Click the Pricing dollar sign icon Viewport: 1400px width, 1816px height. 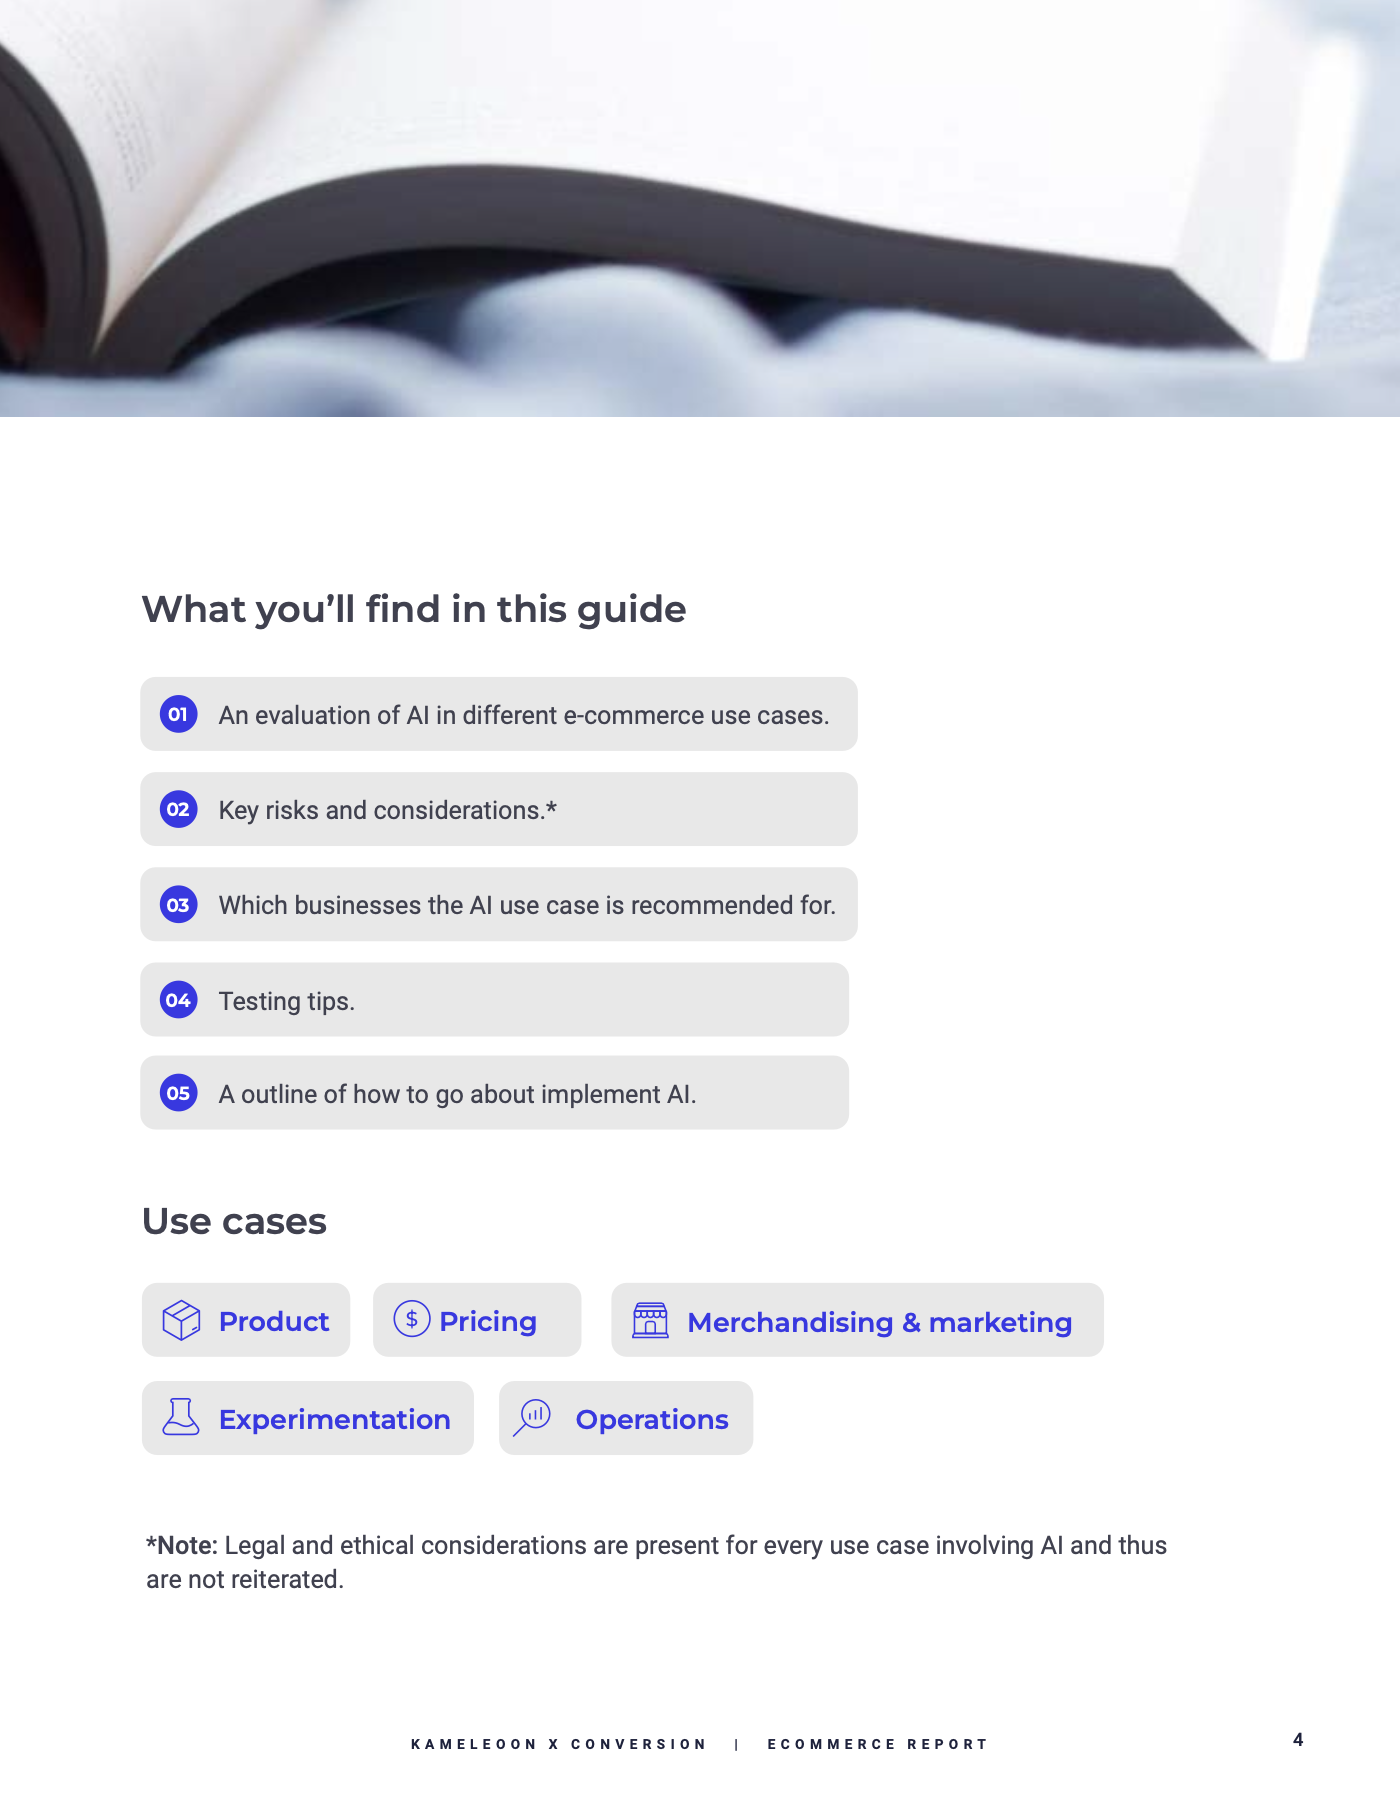pos(411,1319)
